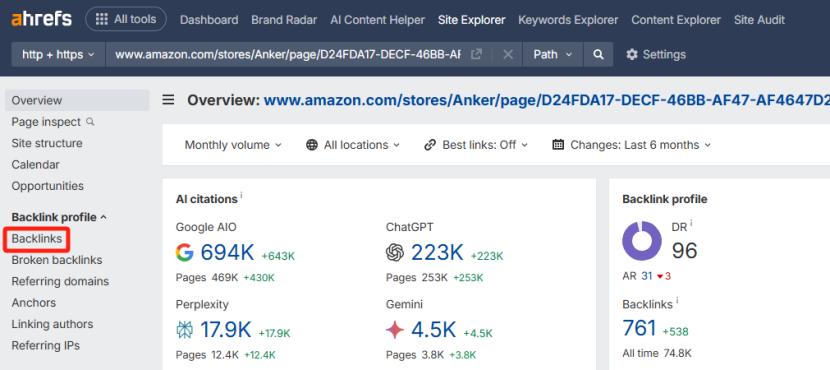The image size is (830, 370).
Task: Open the http + https protocol dropdown
Action: 58,55
